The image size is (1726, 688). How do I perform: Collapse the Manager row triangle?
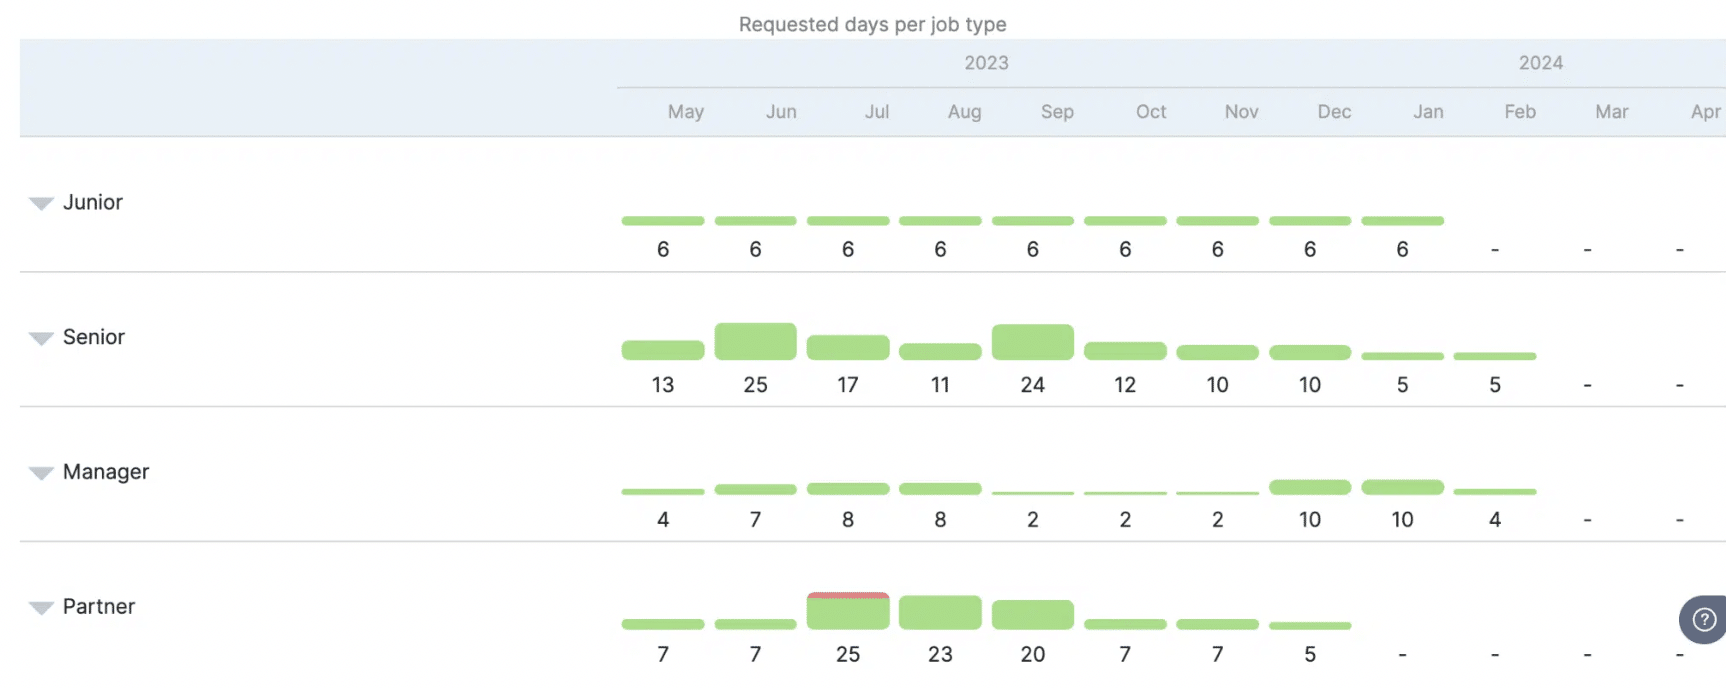[x=41, y=473]
